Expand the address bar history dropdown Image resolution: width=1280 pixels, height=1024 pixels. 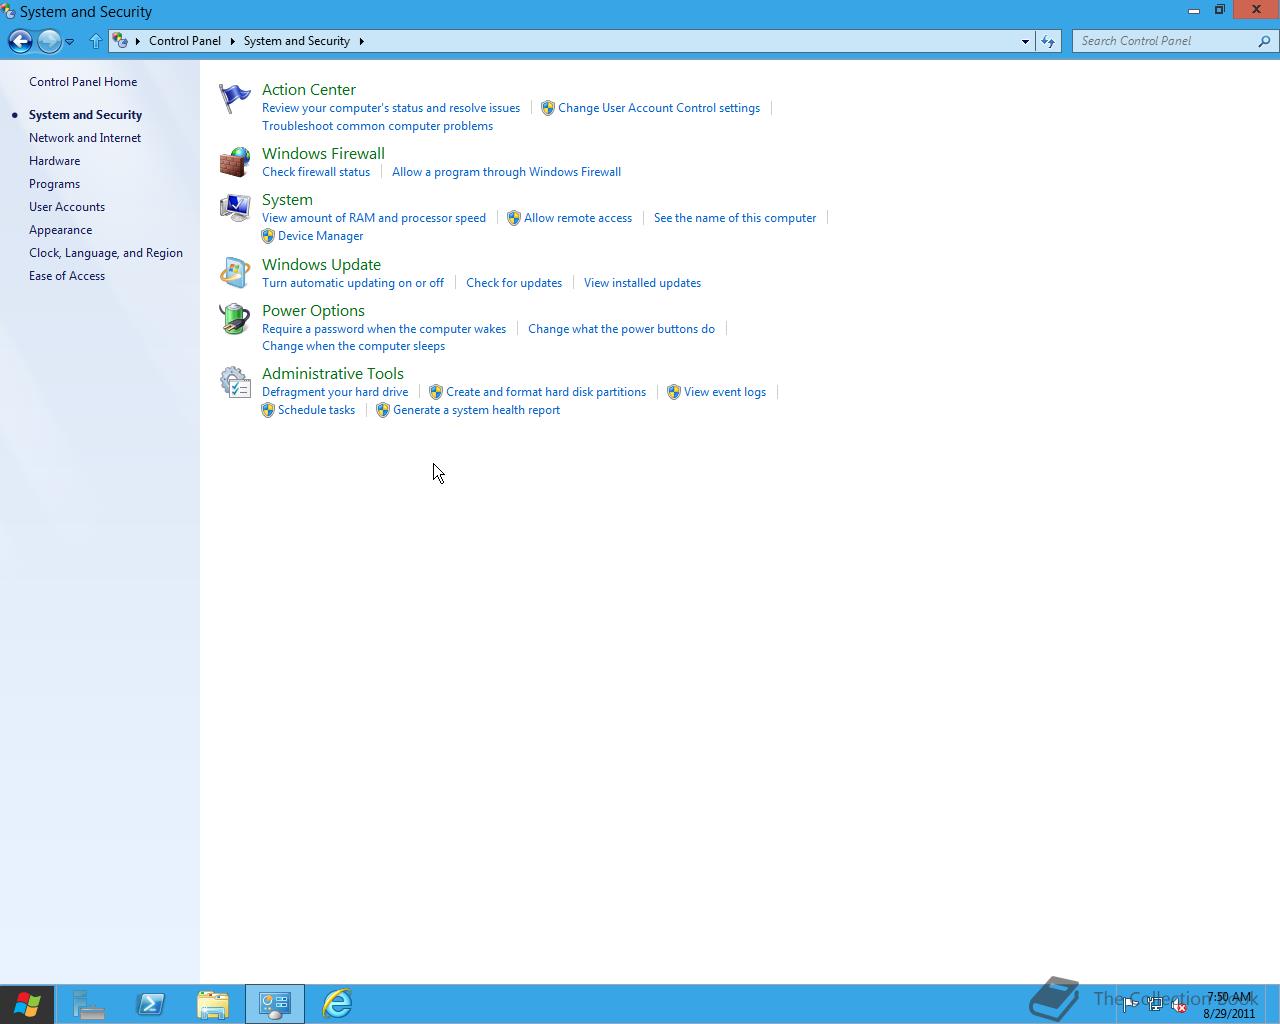pyautogui.click(x=1025, y=41)
